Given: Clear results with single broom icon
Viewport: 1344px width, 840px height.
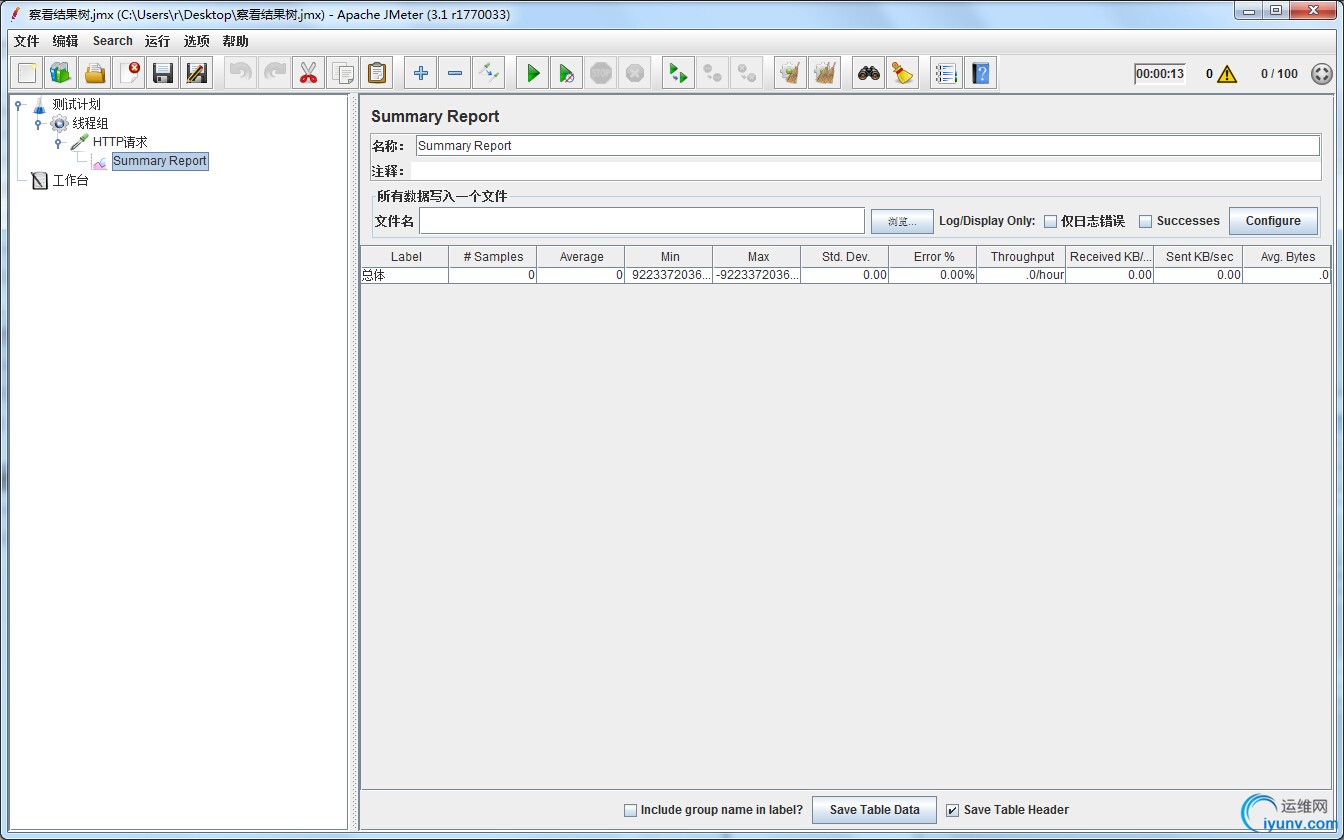Looking at the screenshot, I should (x=791, y=73).
